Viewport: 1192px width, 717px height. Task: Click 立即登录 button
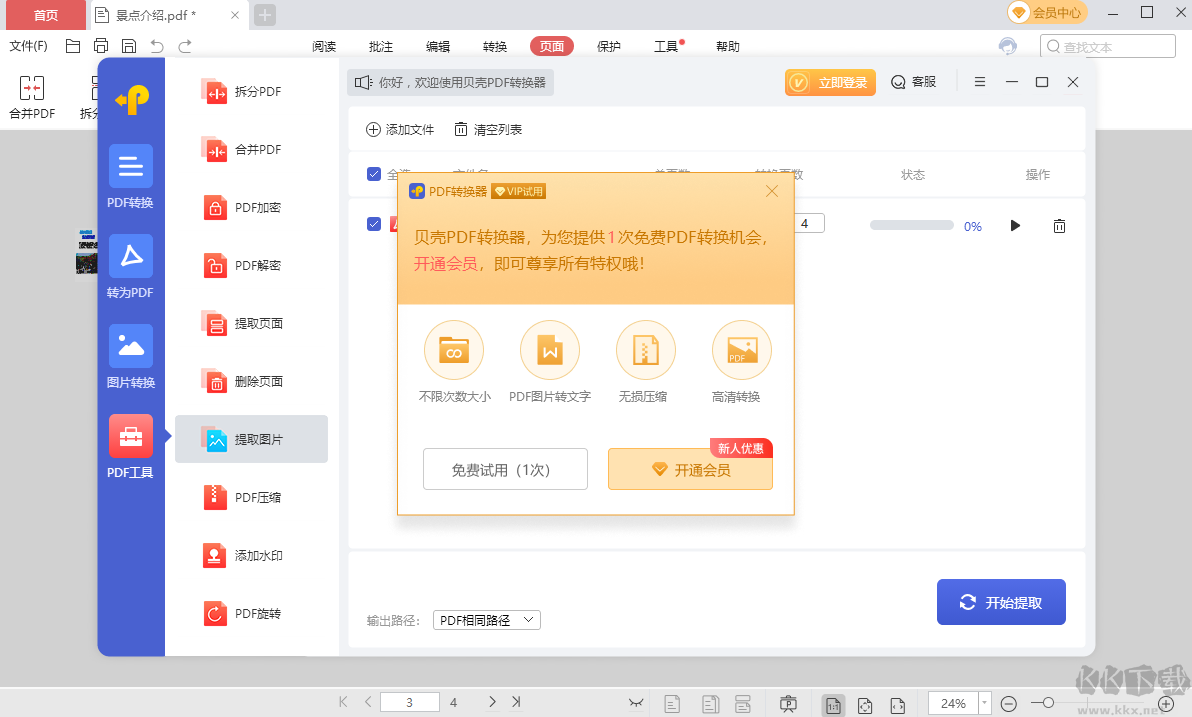click(x=830, y=82)
